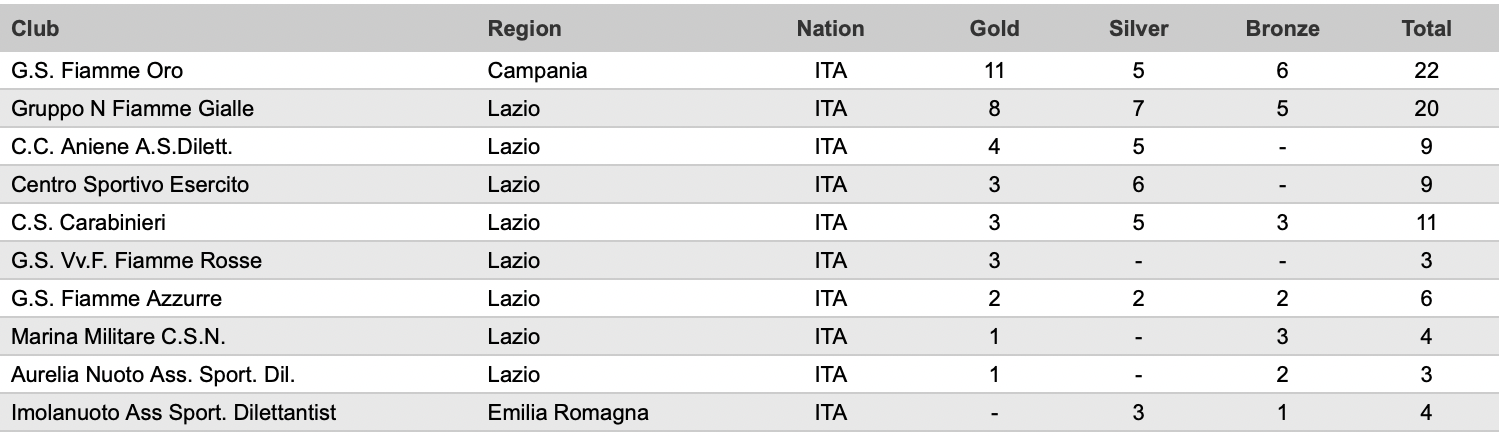Image resolution: width=1500 pixels, height=436 pixels.
Task: Sort by the Gold column header
Action: (x=994, y=29)
